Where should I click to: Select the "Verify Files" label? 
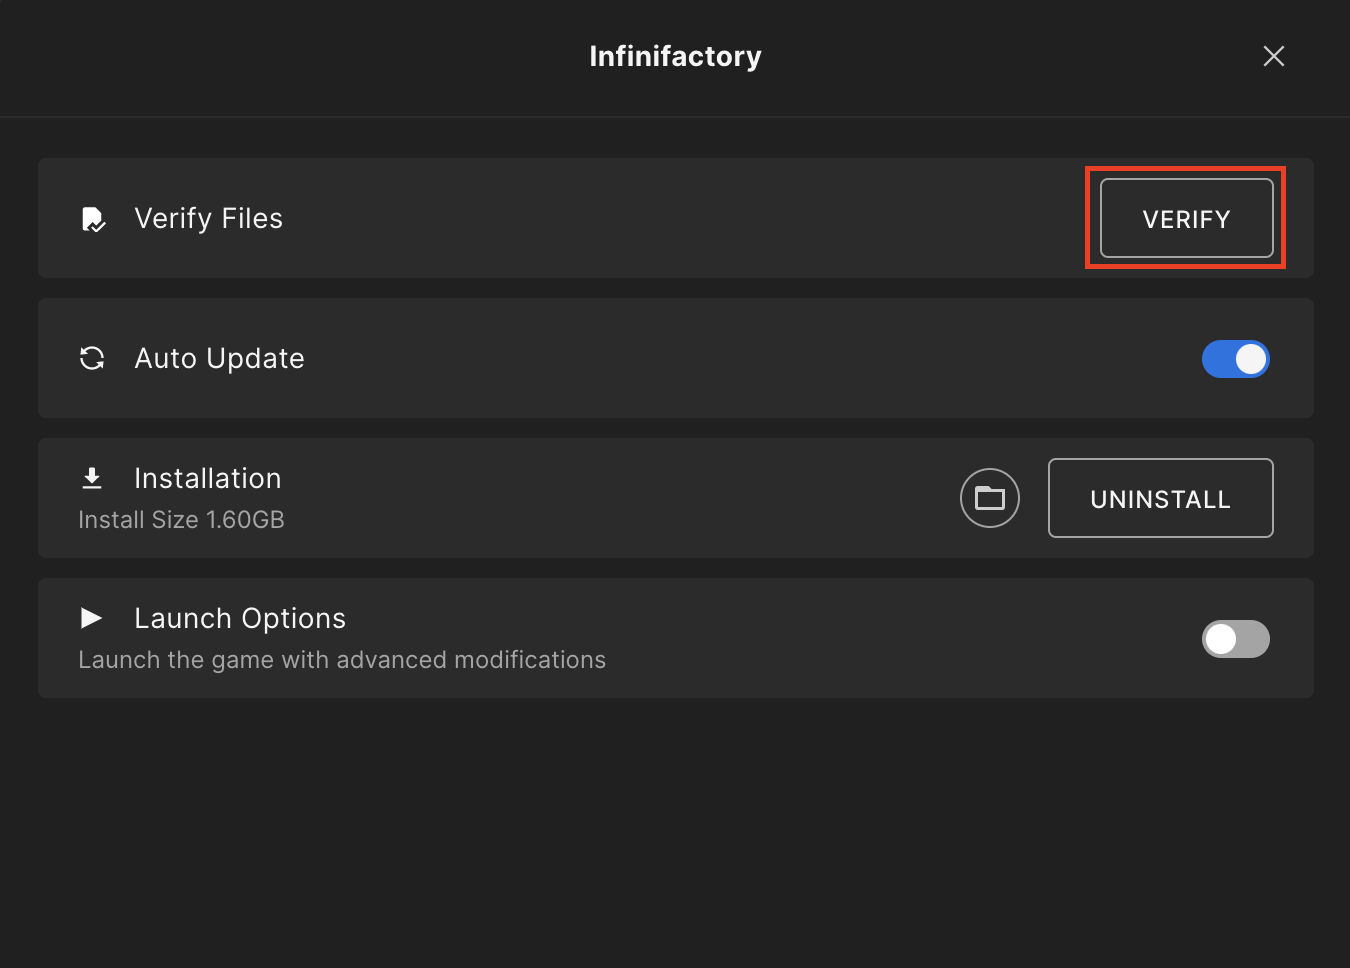tap(208, 218)
